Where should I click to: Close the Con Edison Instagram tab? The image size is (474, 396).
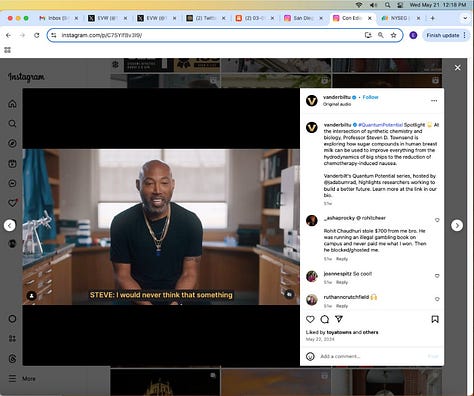pyautogui.click(x=370, y=18)
